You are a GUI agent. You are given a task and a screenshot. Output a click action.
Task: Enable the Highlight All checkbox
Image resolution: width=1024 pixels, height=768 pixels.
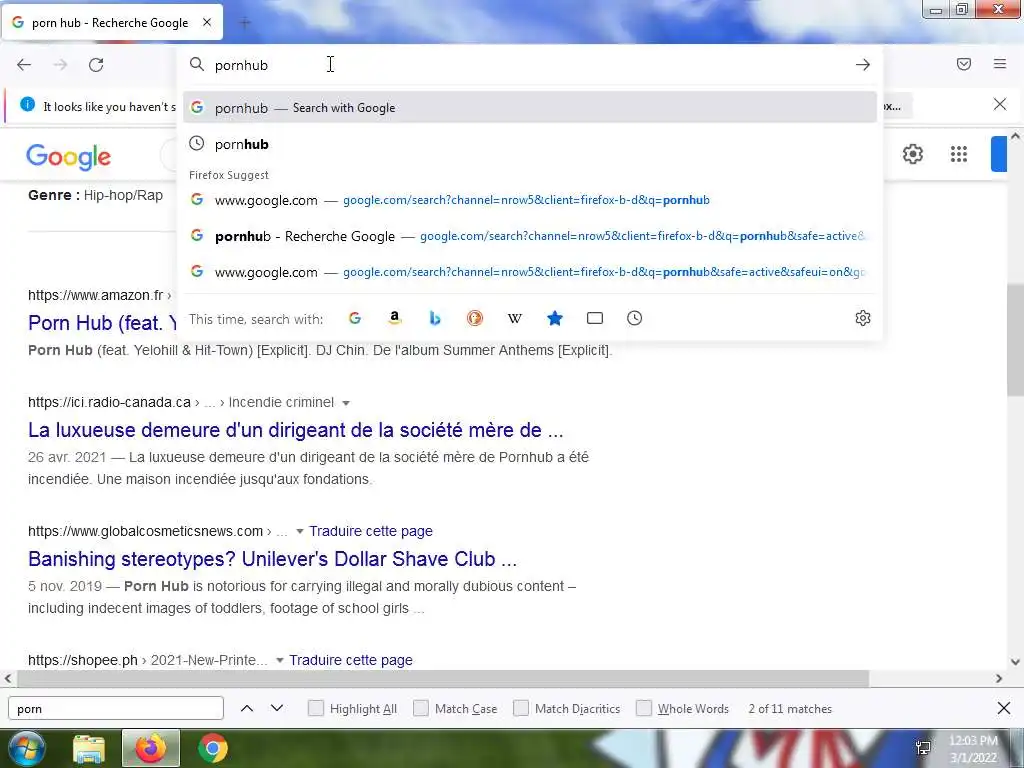coord(315,708)
